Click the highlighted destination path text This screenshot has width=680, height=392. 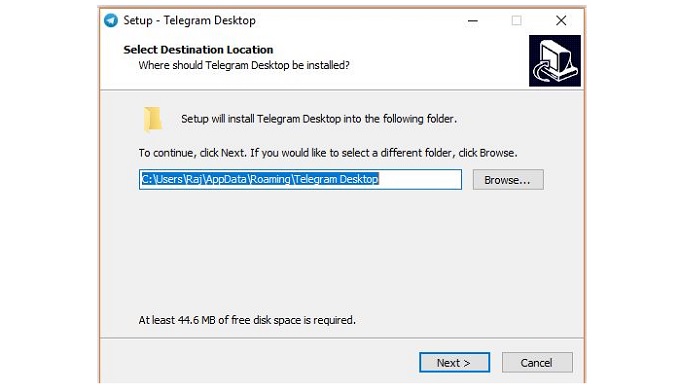click(x=260, y=179)
